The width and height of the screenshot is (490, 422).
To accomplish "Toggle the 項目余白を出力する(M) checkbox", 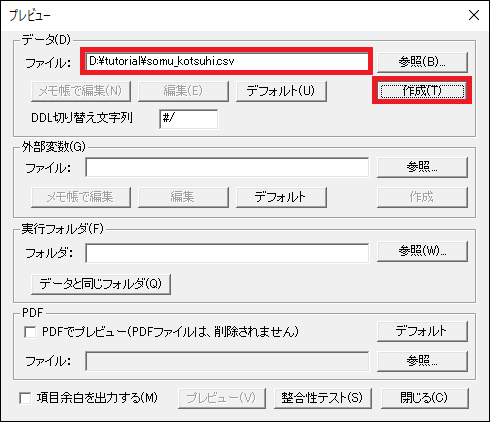I will [25, 398].
